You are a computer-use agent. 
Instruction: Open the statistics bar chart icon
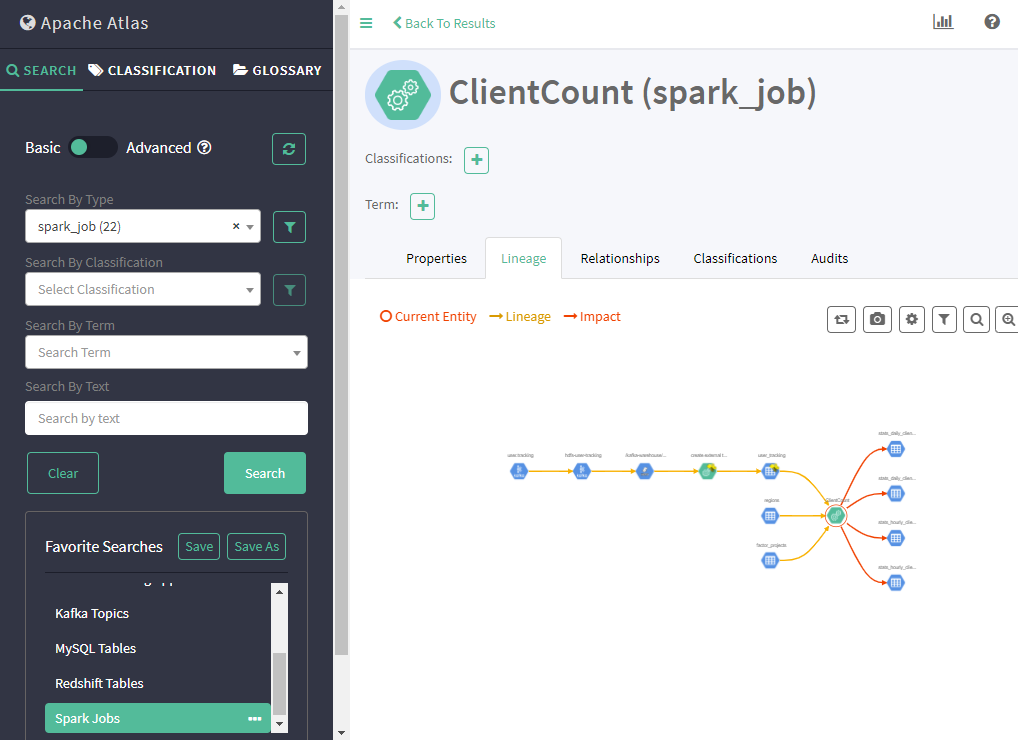click(x=943, y=21)
